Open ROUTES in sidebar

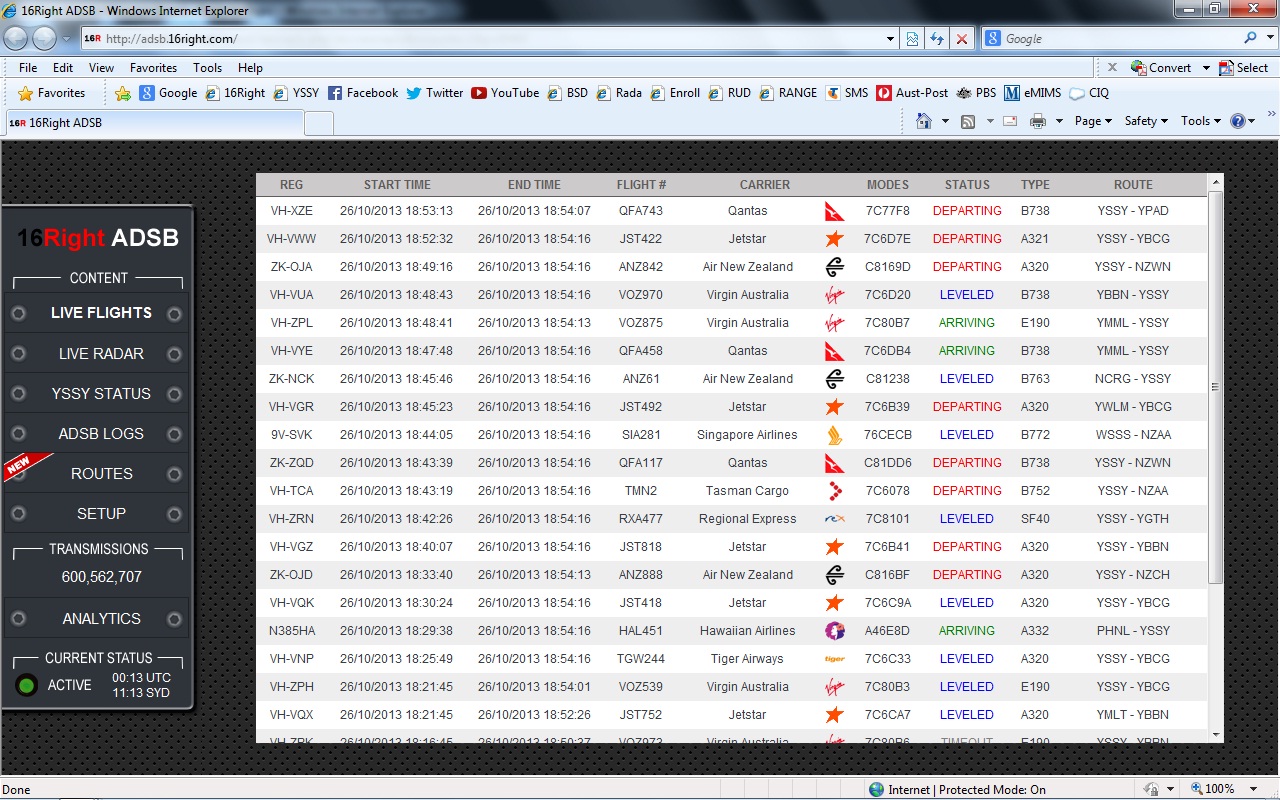pyautogui.click(x=96, y=474)
